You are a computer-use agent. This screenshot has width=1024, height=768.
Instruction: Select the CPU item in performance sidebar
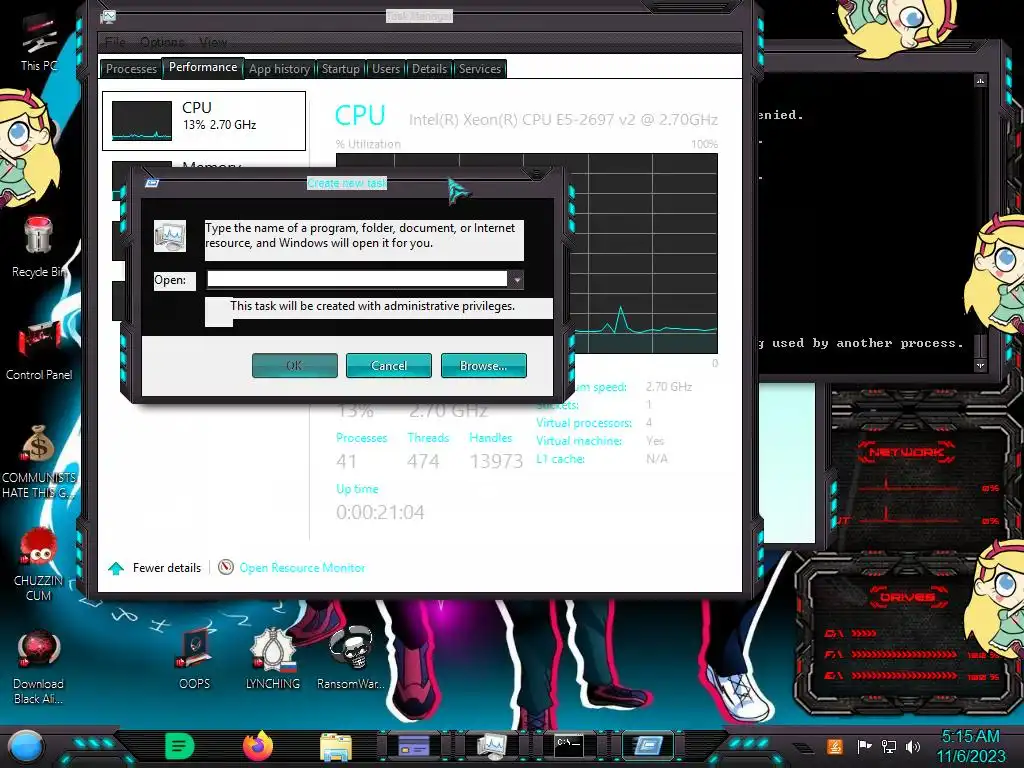pyautogui.click(x=204, y=121)
